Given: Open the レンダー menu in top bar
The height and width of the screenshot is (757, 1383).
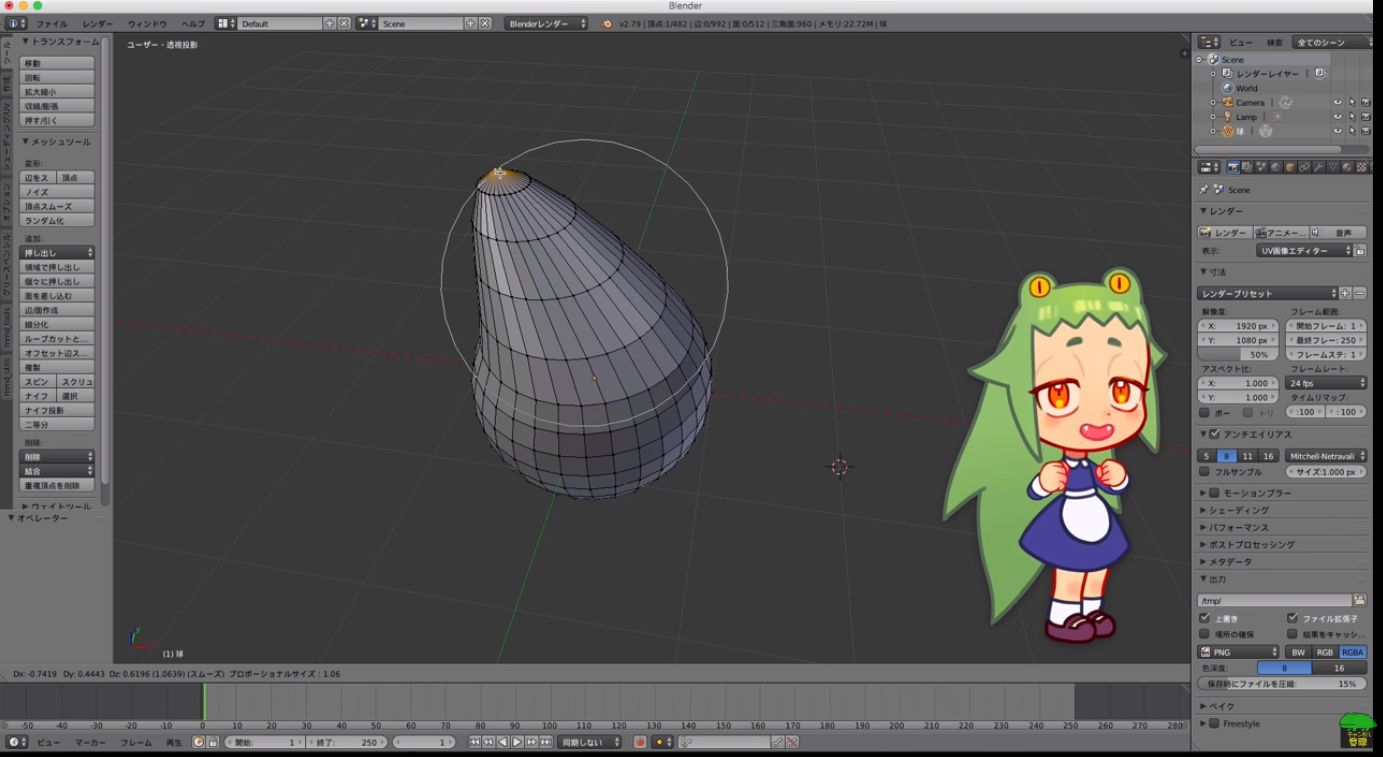Looking at the screenshot, I should 98,23.
